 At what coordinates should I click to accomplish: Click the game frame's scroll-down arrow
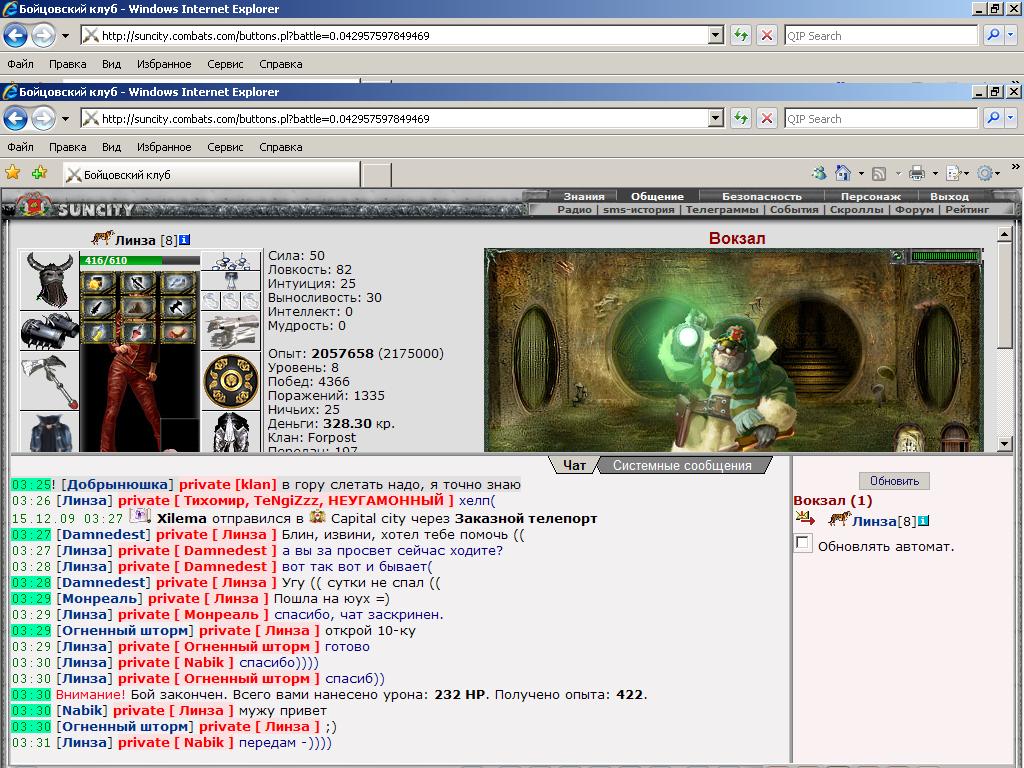point(1005,443)
